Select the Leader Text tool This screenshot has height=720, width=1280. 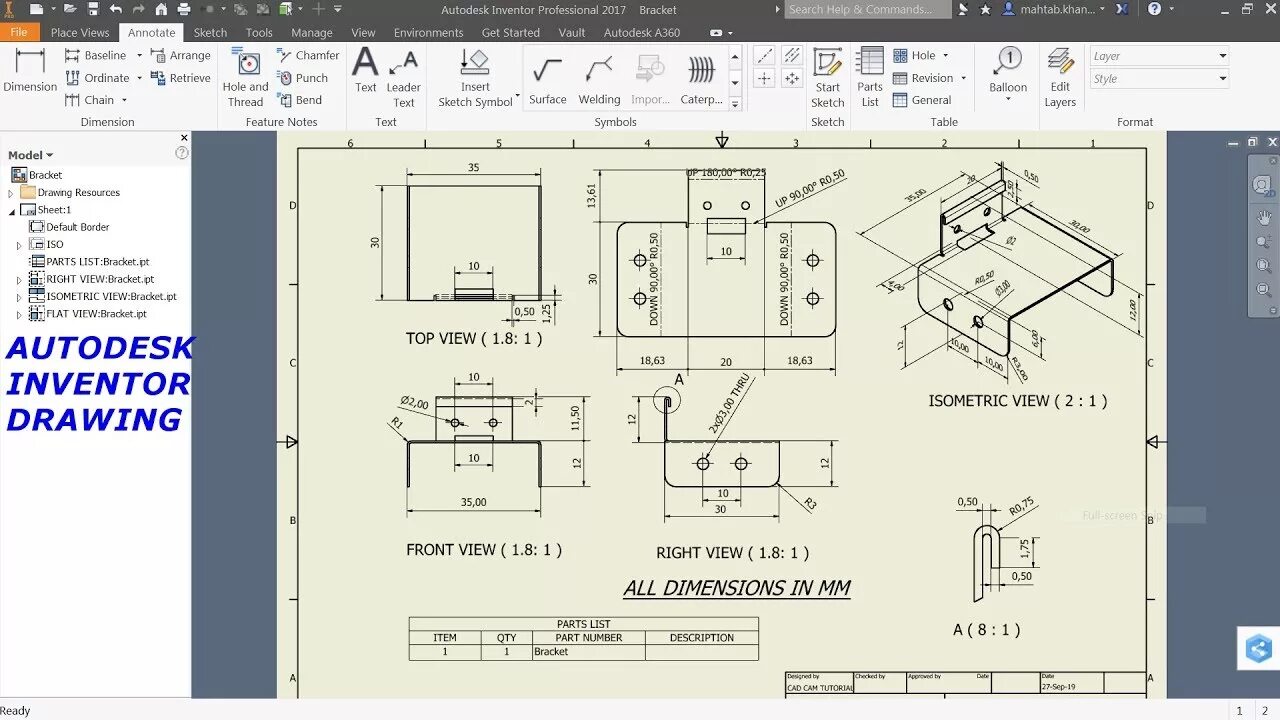pyautogui.click(x=404, y=78)
